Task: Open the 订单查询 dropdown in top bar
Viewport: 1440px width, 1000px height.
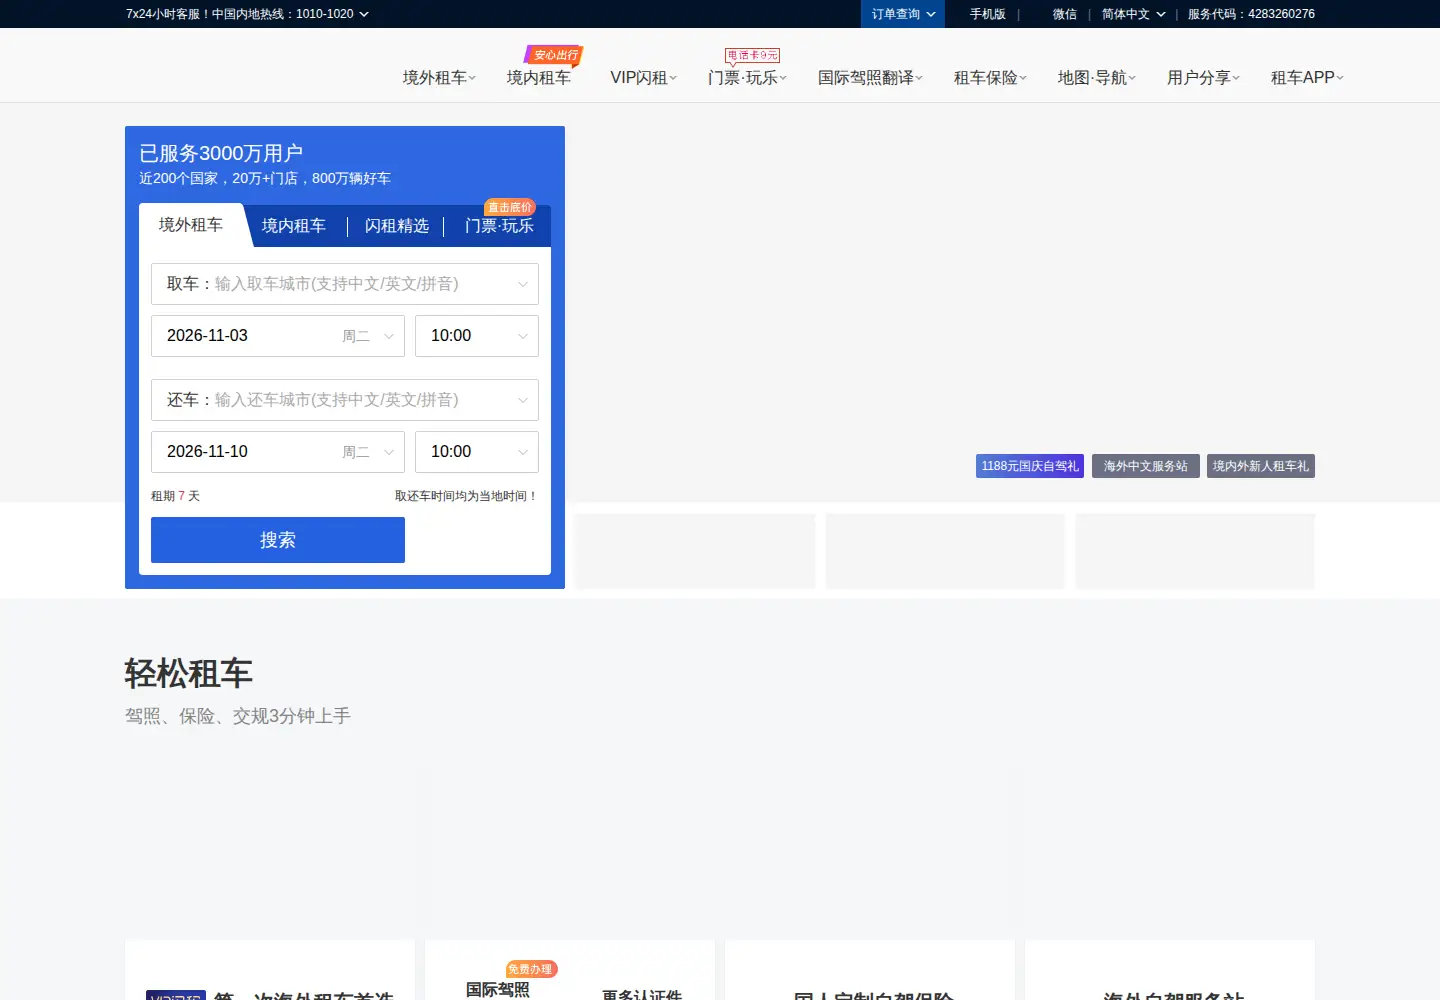Action: click(903, 14)
